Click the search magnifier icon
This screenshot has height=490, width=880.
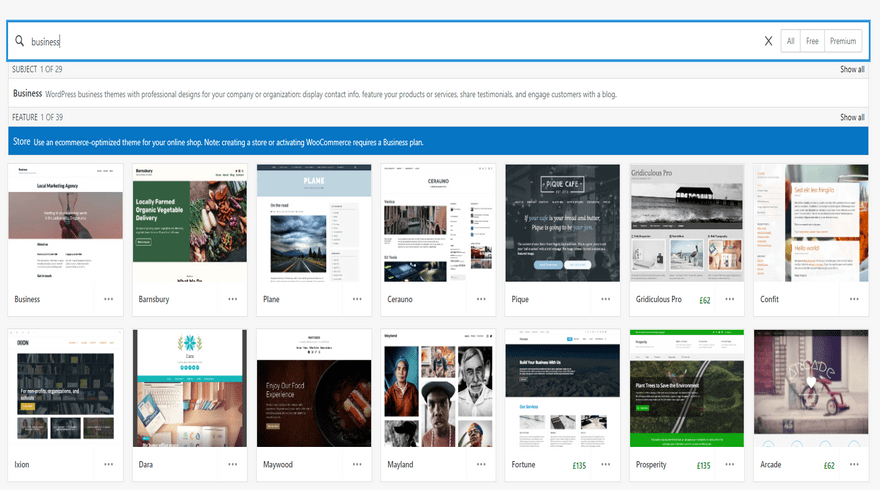[x=19, y=41]
